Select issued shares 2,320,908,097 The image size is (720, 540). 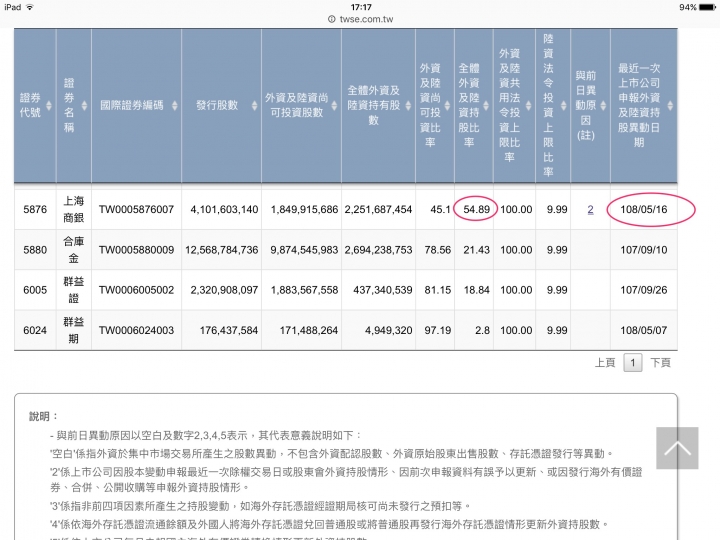[224, 290]
